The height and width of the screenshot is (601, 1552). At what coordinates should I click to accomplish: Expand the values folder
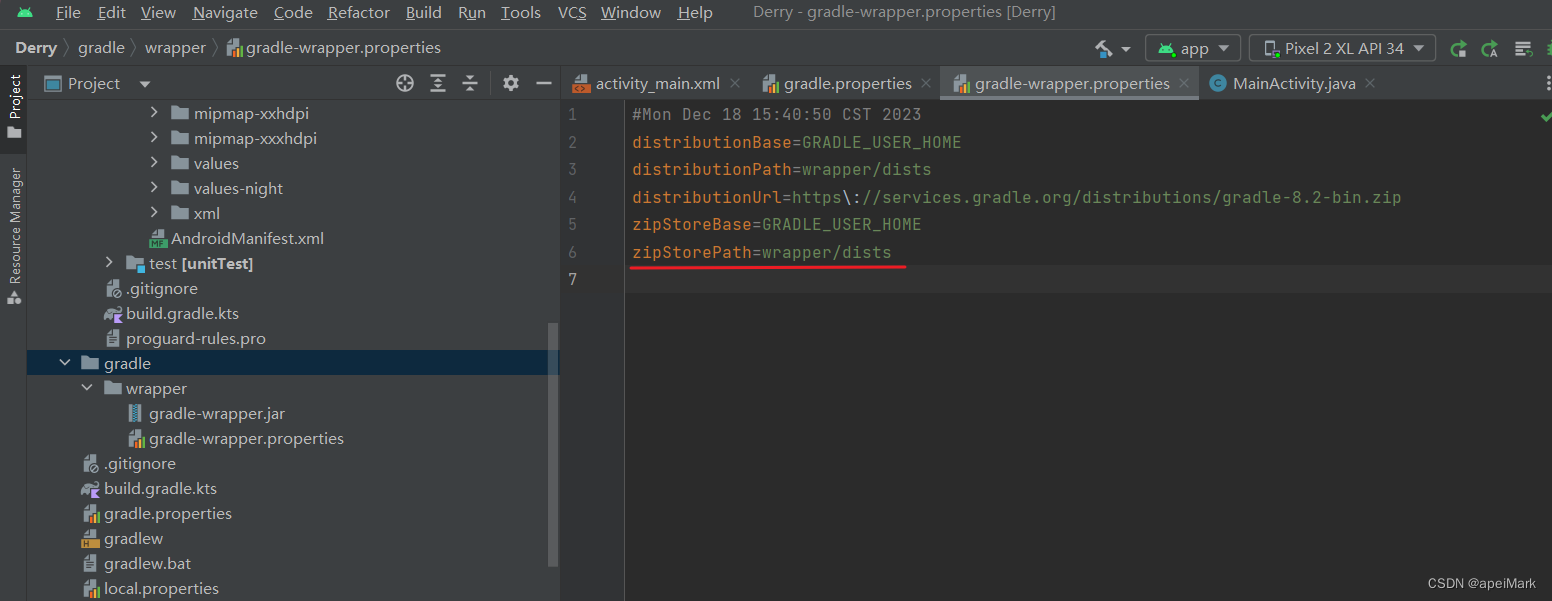pos(154,163)
